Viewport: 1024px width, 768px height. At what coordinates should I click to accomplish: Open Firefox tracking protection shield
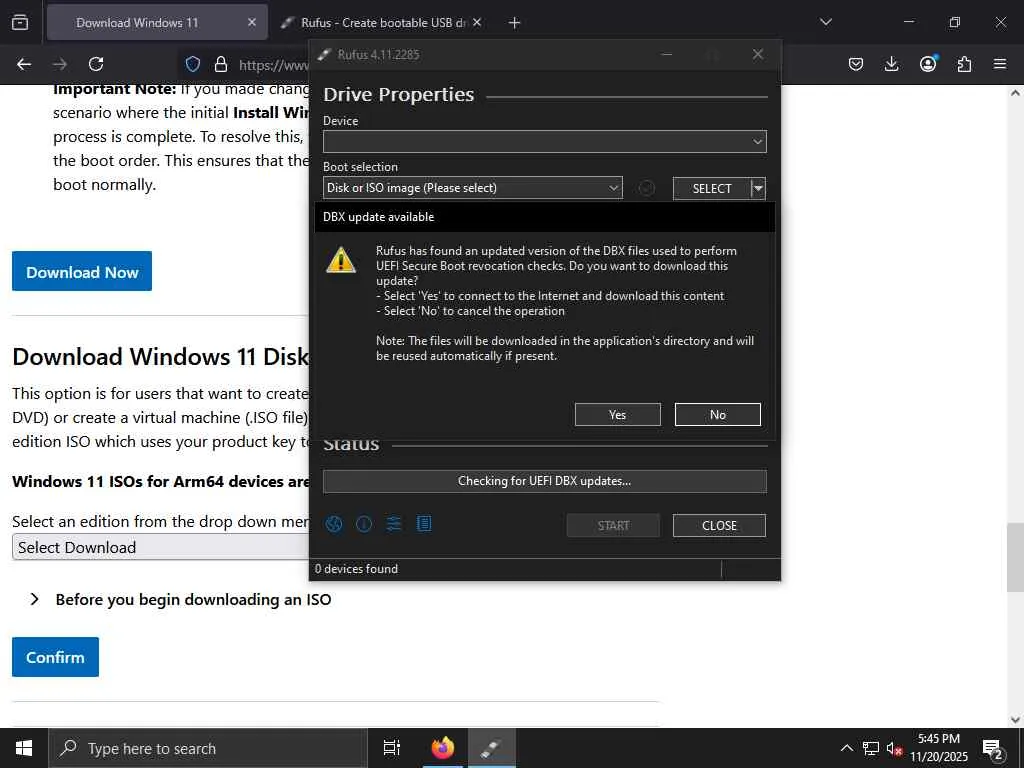[193, 64]
